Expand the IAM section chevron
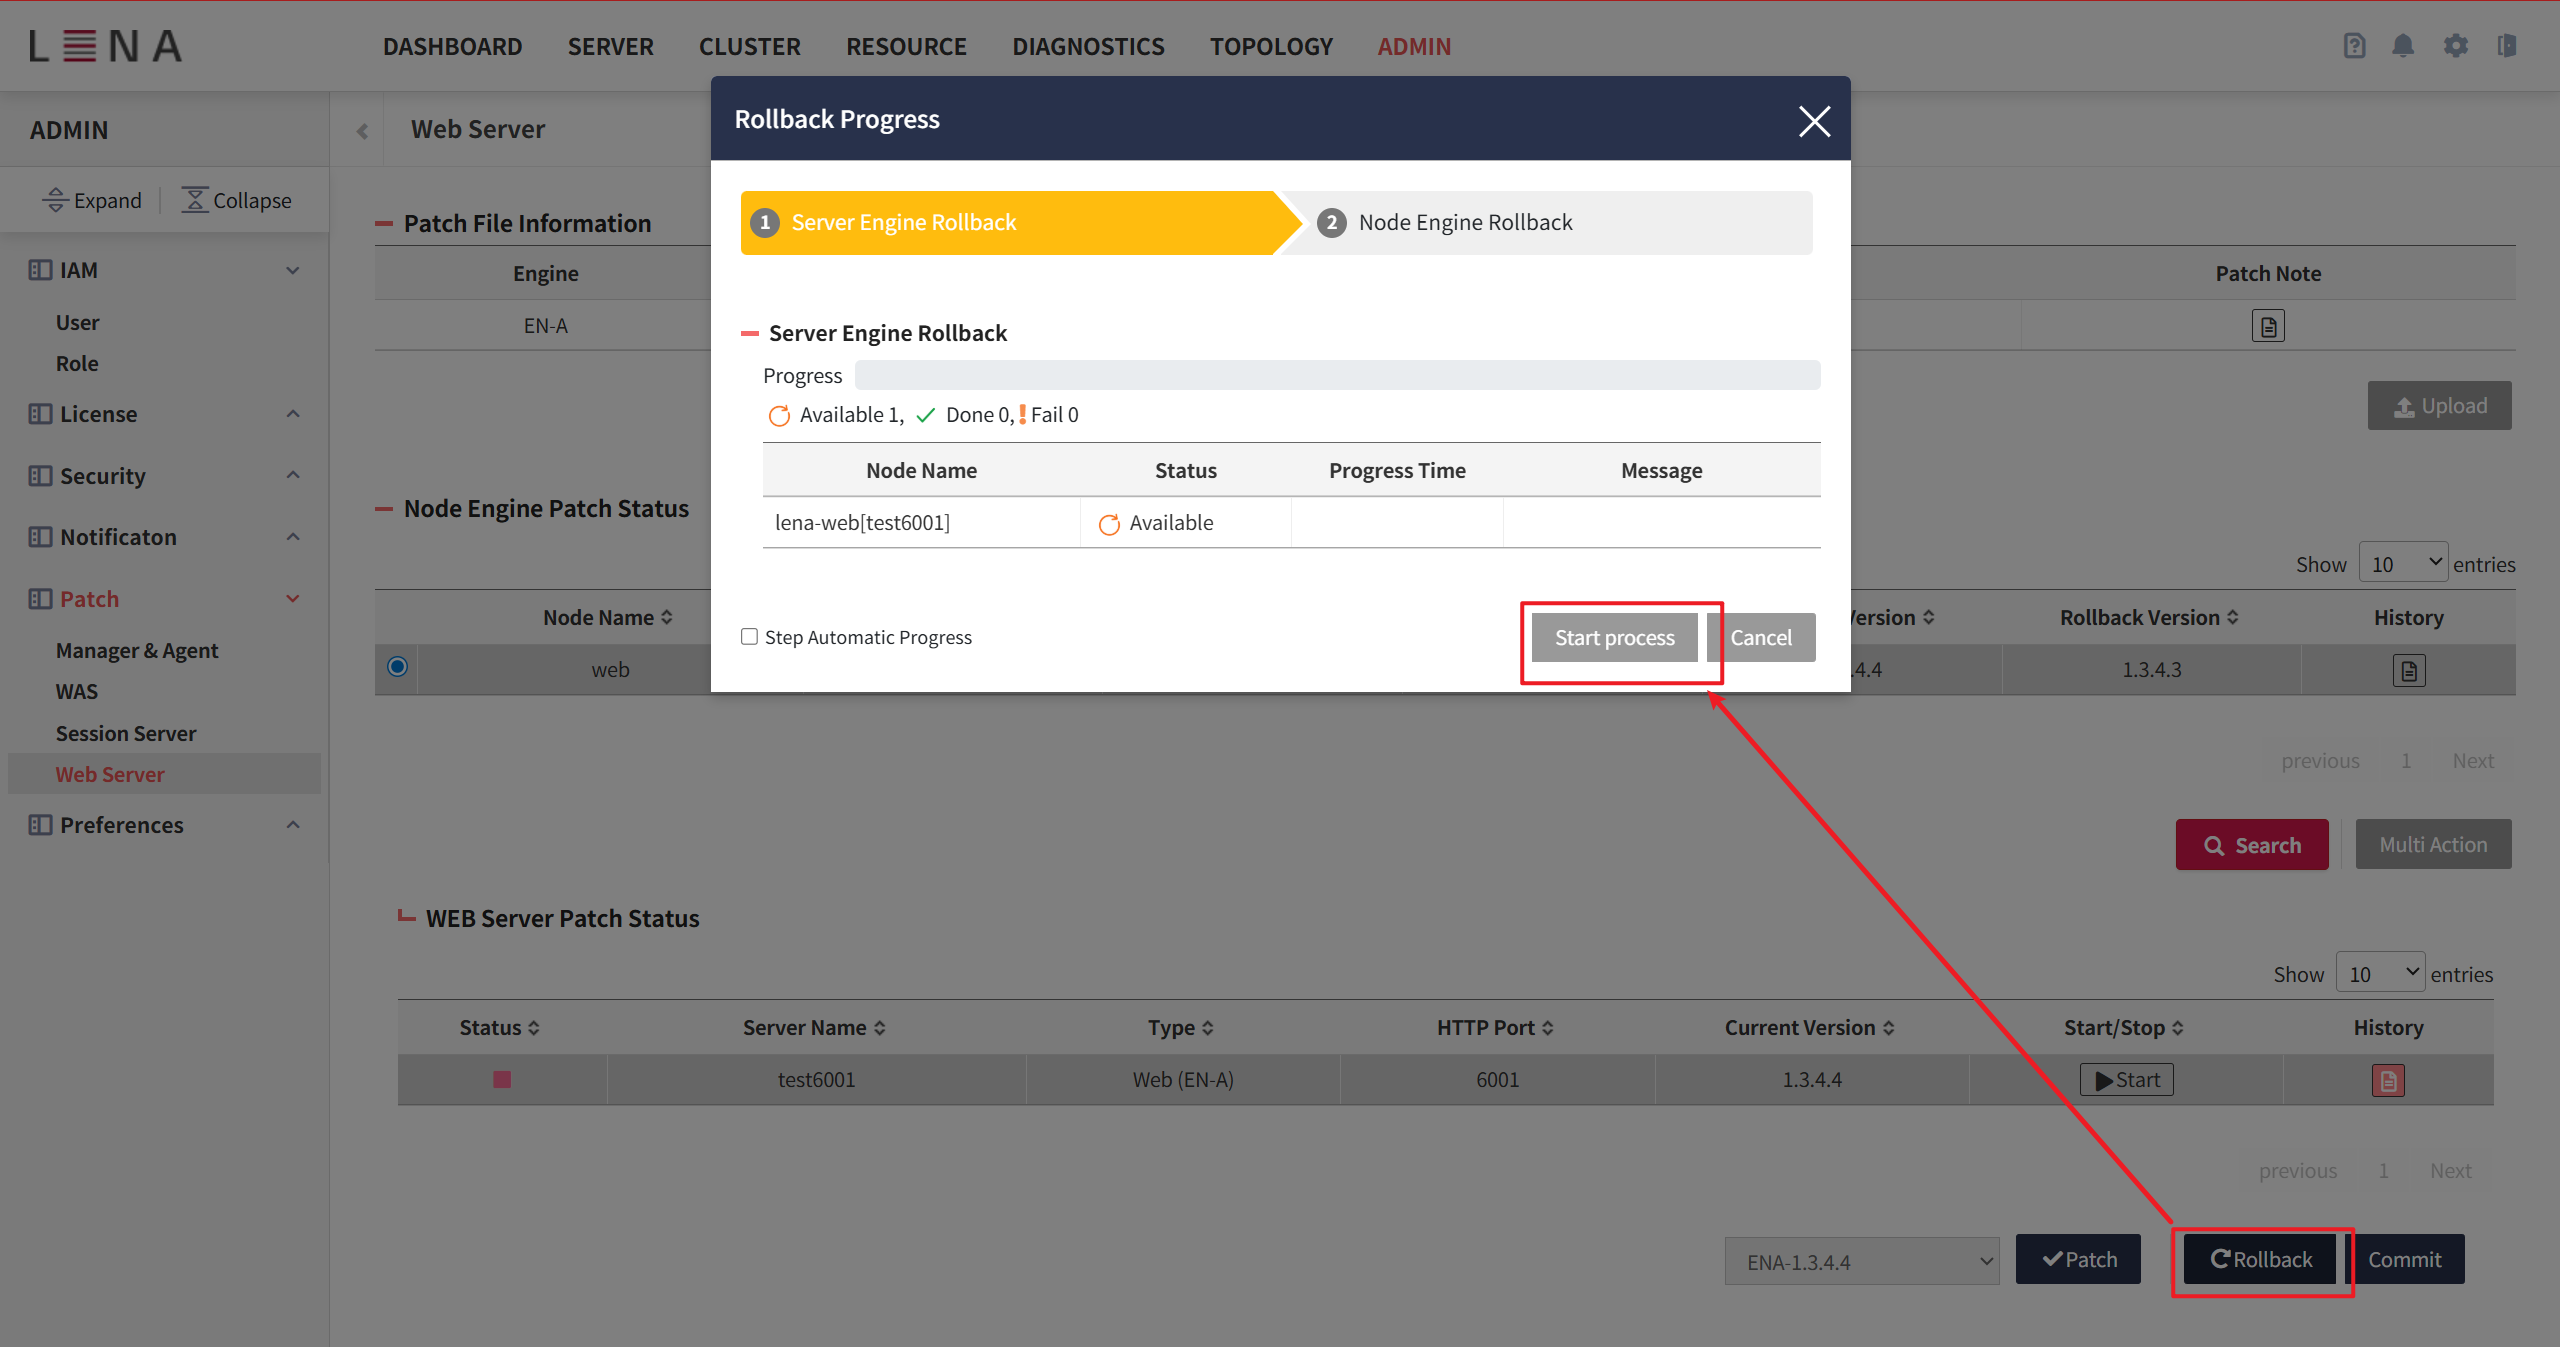 point(293,270)
